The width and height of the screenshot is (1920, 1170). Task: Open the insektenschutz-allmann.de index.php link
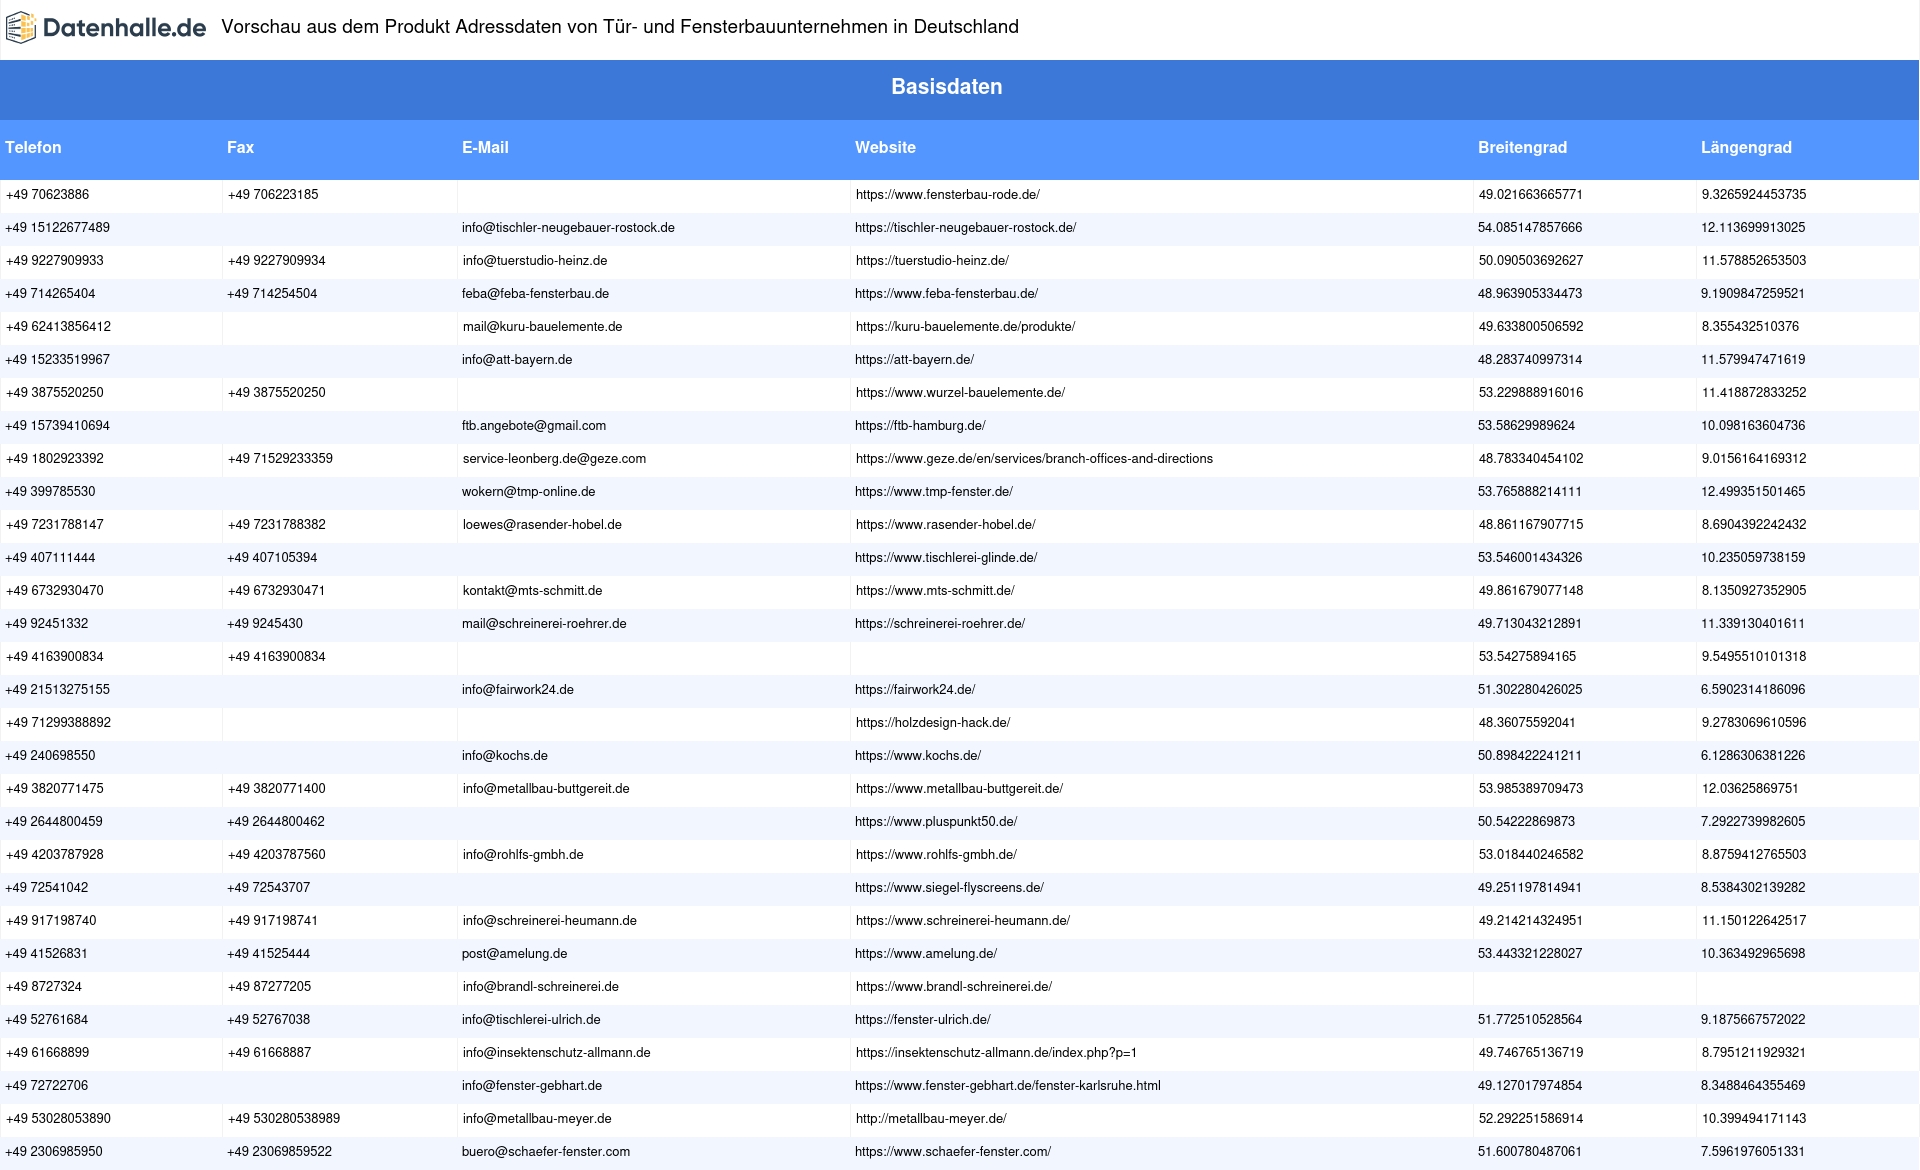click(996, 1053)
